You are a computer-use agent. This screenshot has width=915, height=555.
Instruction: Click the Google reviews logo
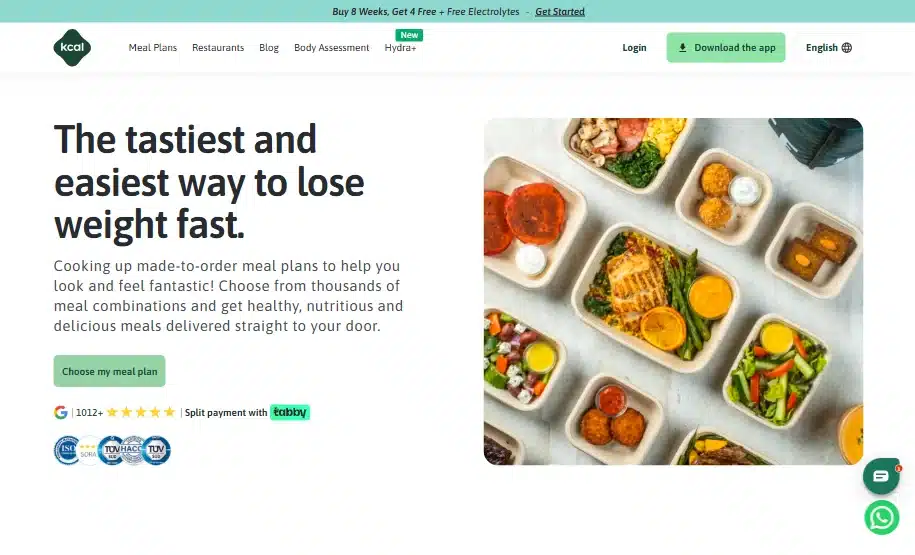(61, 412)
